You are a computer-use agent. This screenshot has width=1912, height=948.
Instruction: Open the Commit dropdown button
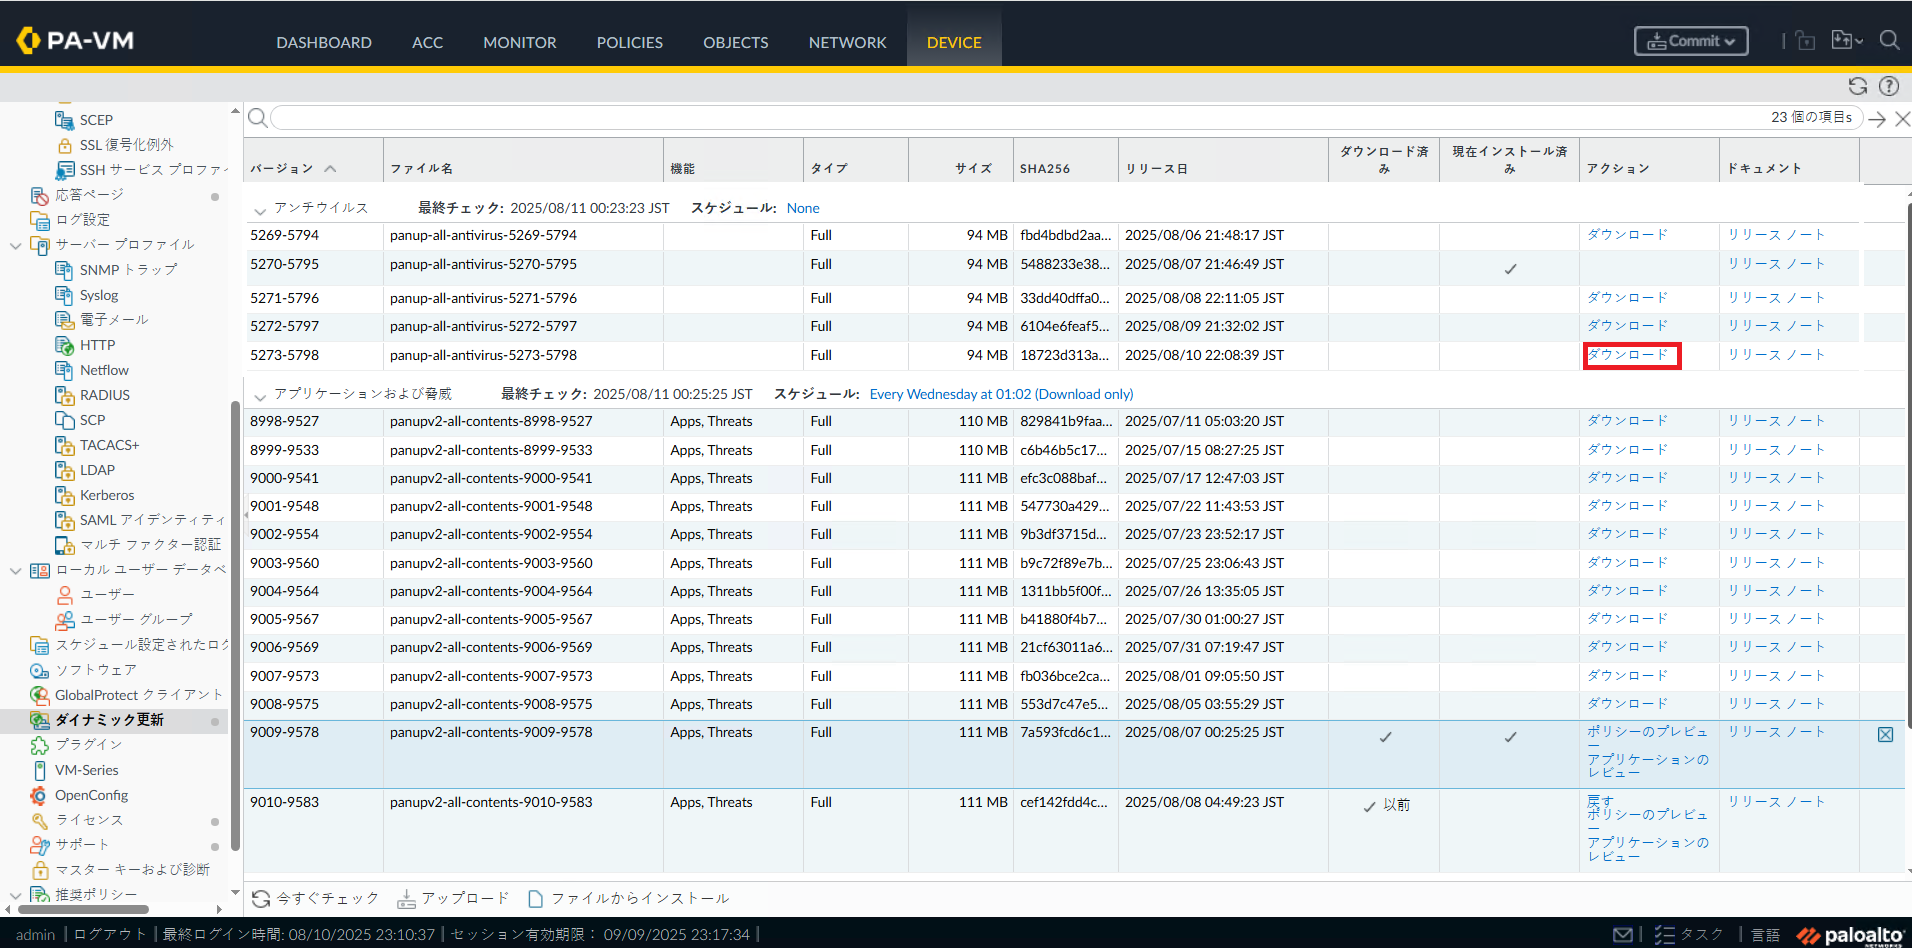coord(1691,41)
